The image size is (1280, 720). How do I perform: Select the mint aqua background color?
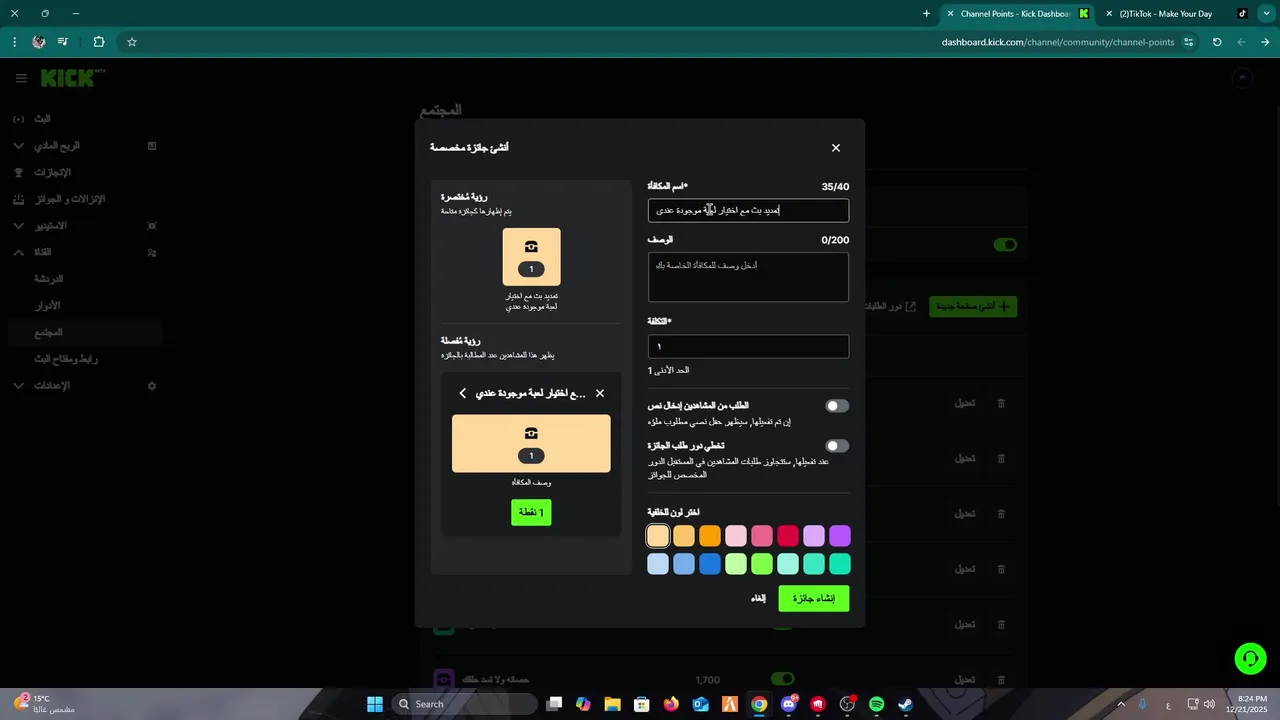[x=788, y=564]
